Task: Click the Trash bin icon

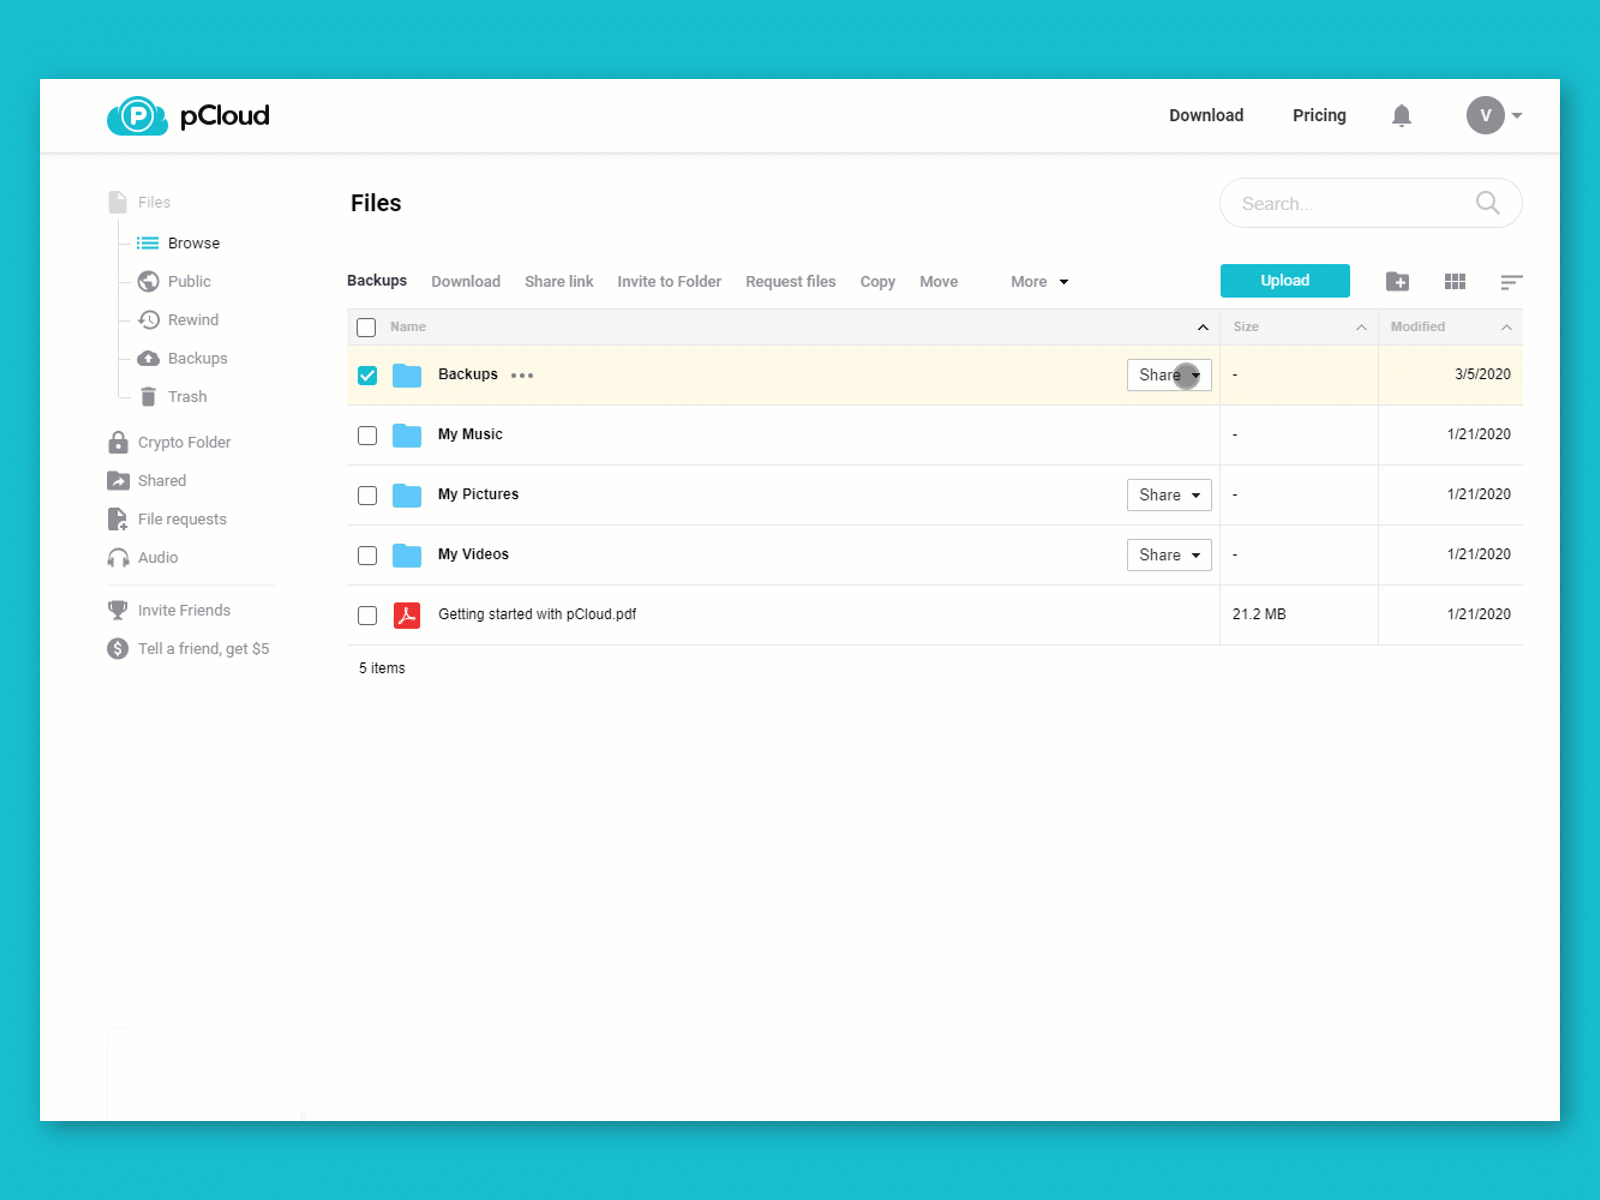Action: tap(148, 397)
